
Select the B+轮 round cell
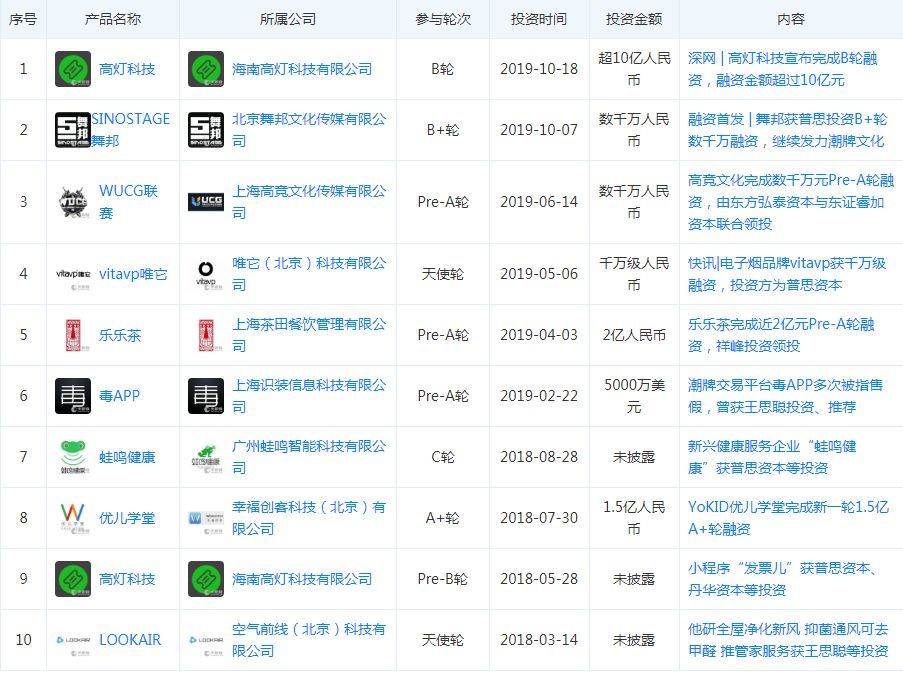point(443,130)
